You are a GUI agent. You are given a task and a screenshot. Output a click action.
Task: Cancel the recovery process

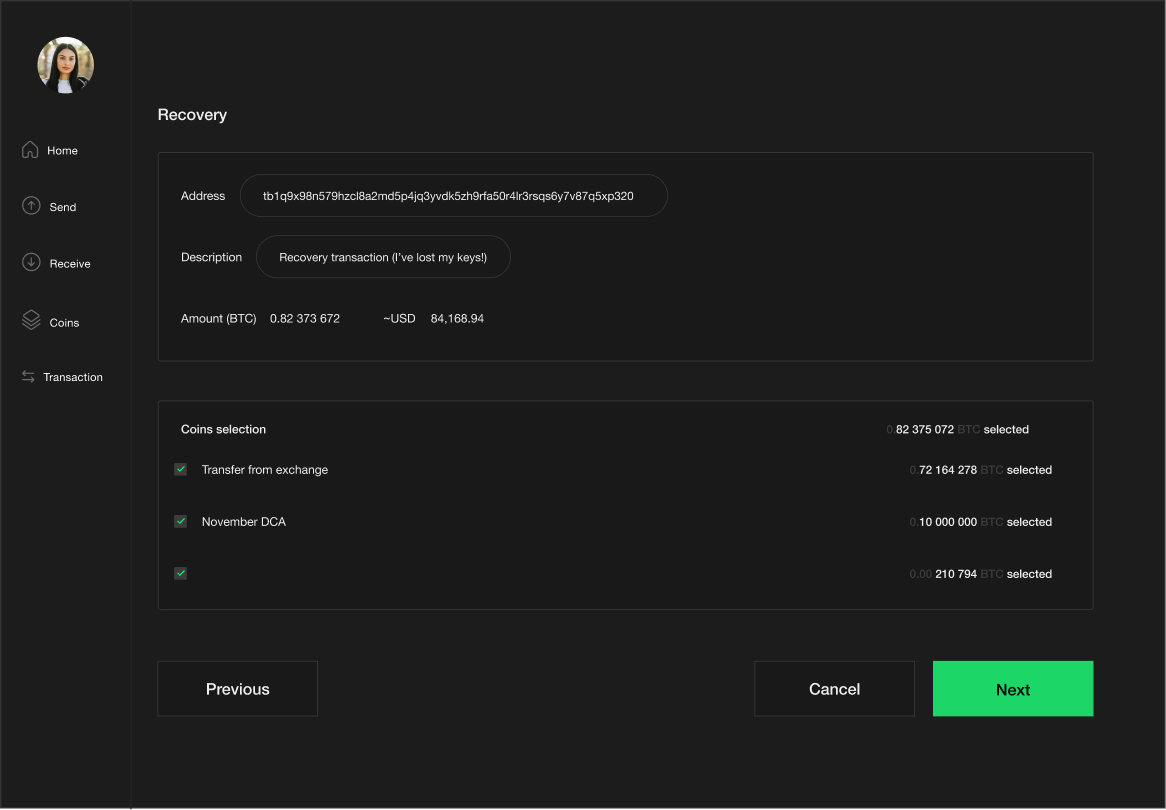[834, 689]
